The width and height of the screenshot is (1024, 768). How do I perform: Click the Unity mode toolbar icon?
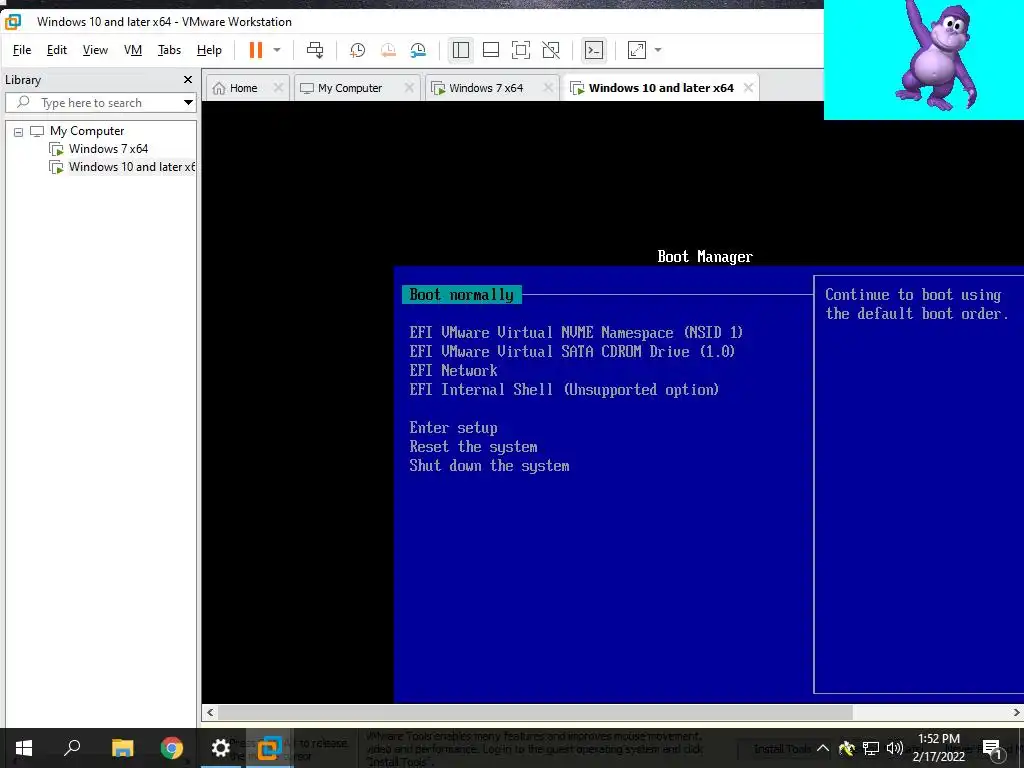coord(551,50)
